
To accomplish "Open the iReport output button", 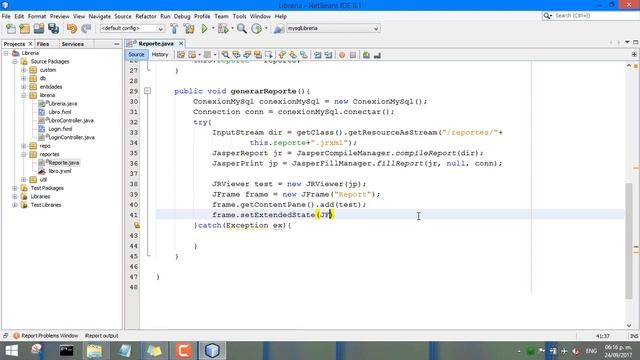I will click(101, 336).
